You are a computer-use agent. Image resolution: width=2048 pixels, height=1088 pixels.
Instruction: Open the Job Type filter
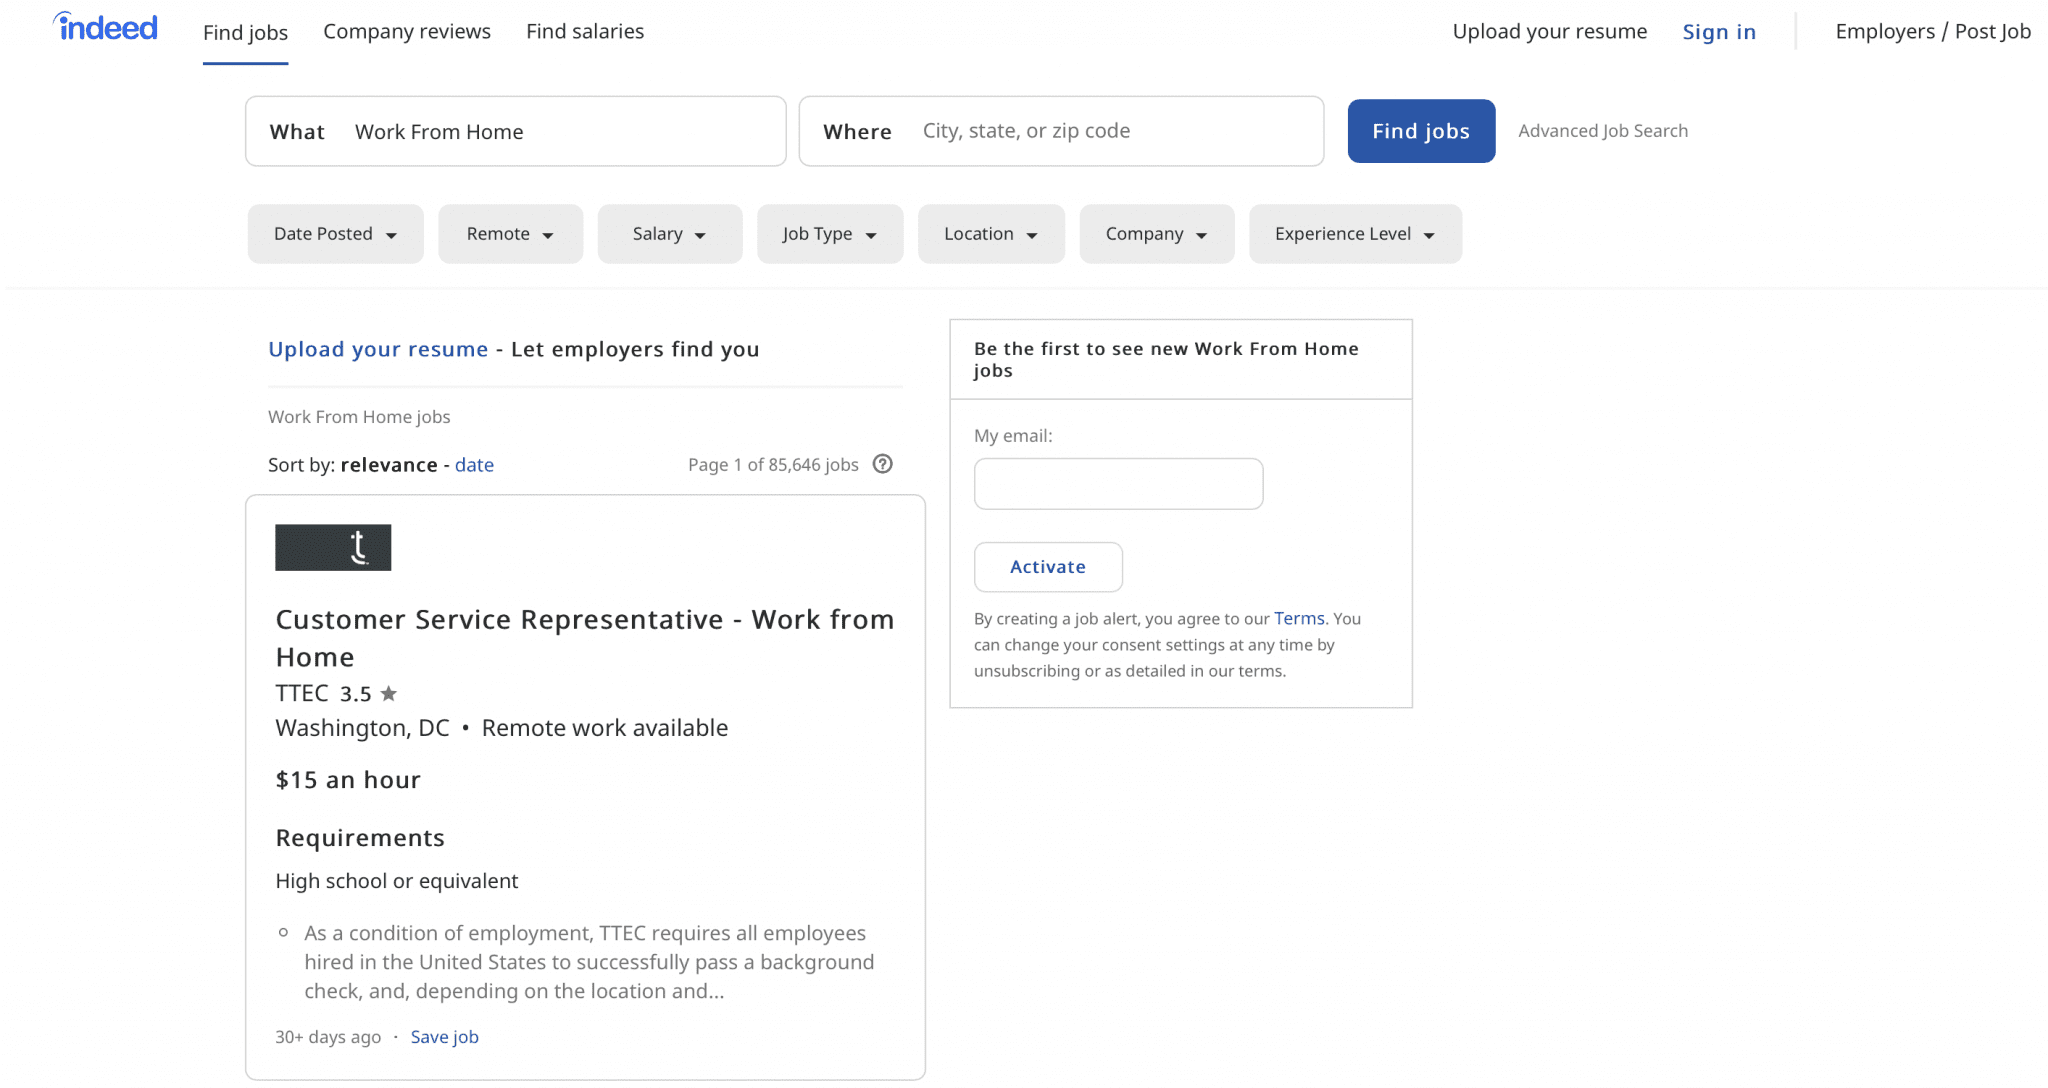829,233
